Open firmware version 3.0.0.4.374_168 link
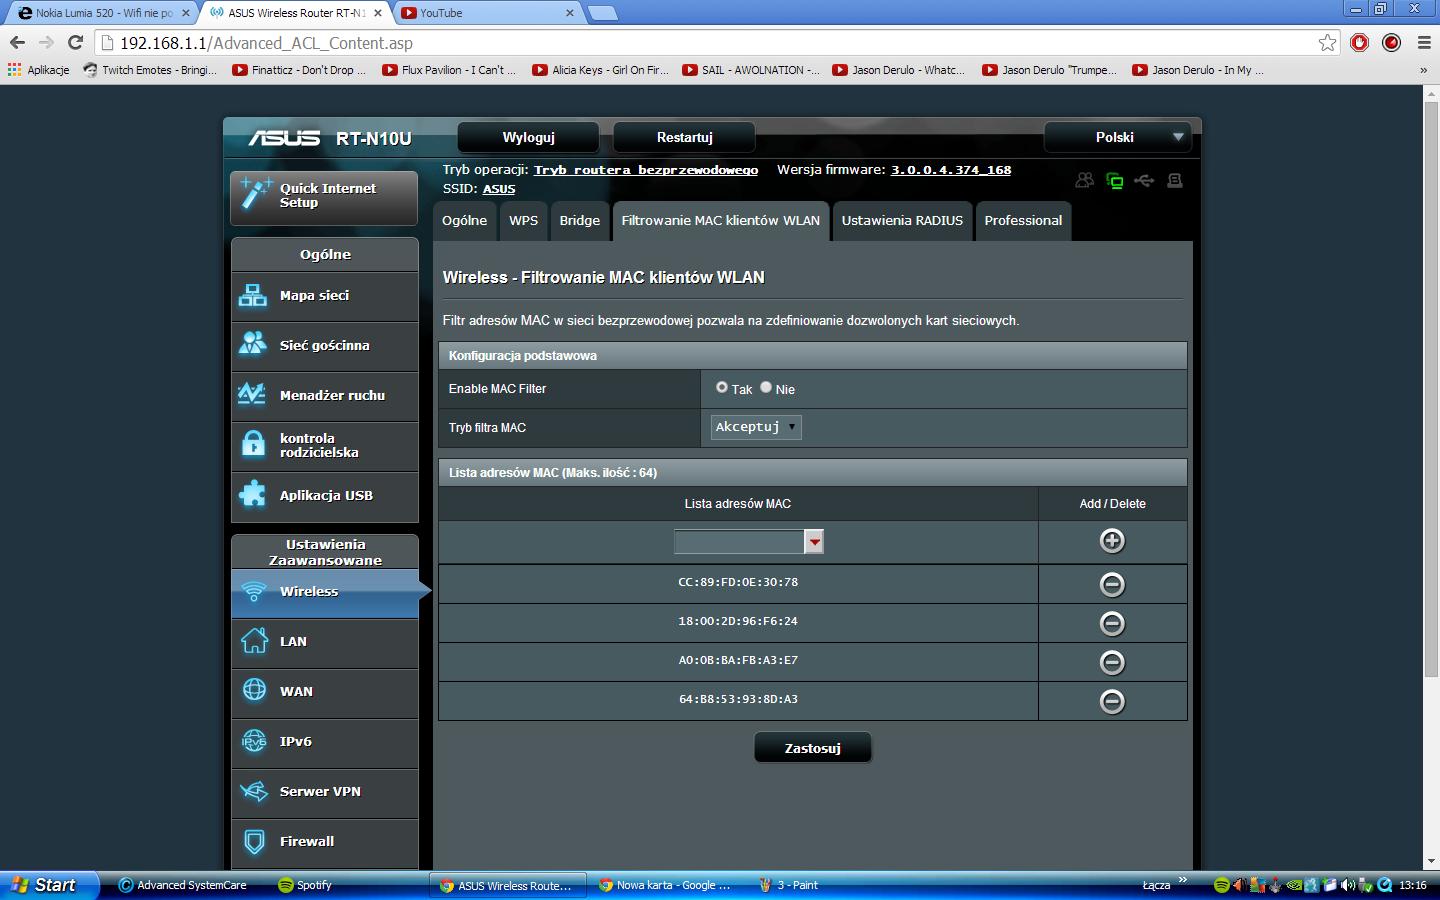 [951, 170]
